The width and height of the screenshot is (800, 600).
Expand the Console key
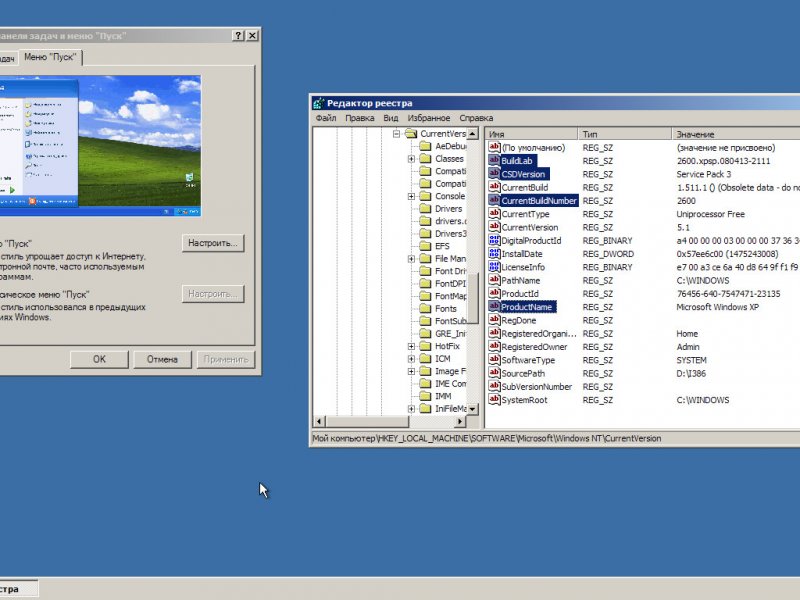(x=411, y=196)
